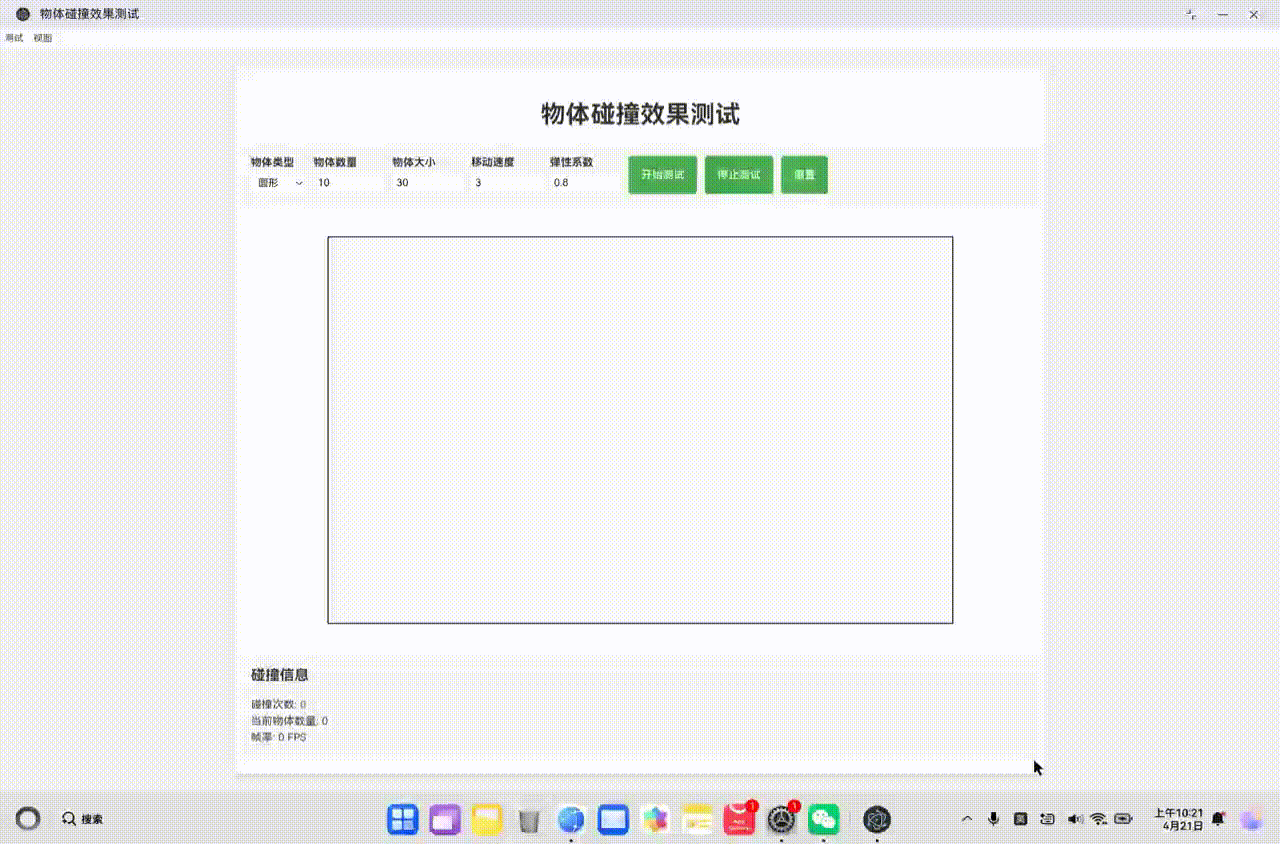Click the 弹性系数 elasticity input field
This screenshot has height=844, width=1280.
pyautogui.click(x=584, y=183)
